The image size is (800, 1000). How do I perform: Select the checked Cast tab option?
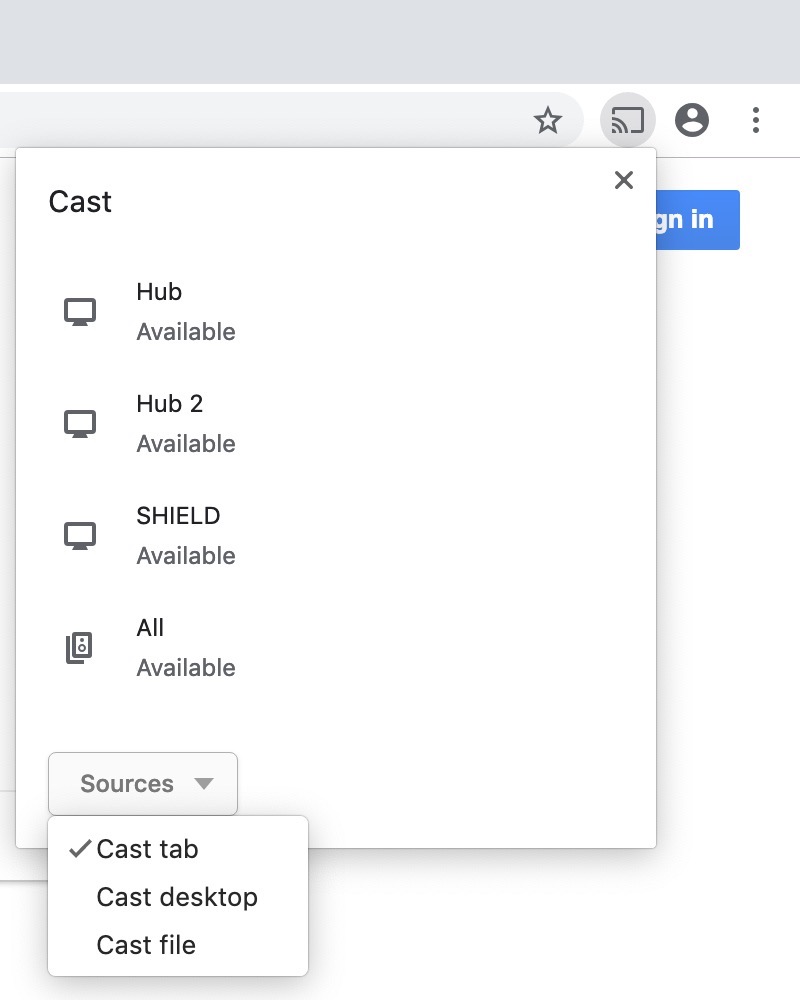pyautogui.click(x=147, y=849)
